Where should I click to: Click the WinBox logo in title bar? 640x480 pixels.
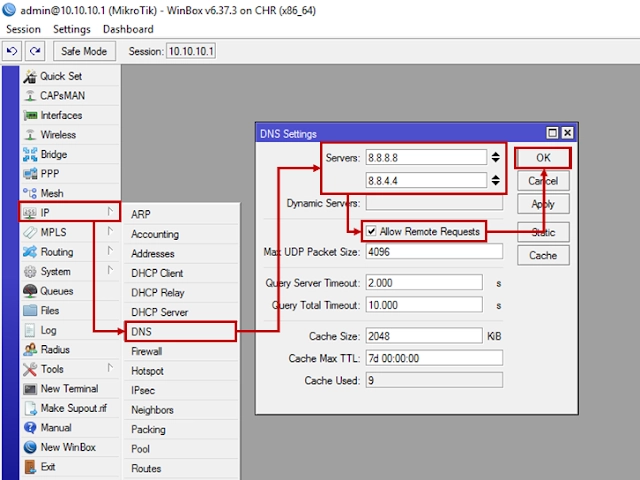(x=9, y=10)
